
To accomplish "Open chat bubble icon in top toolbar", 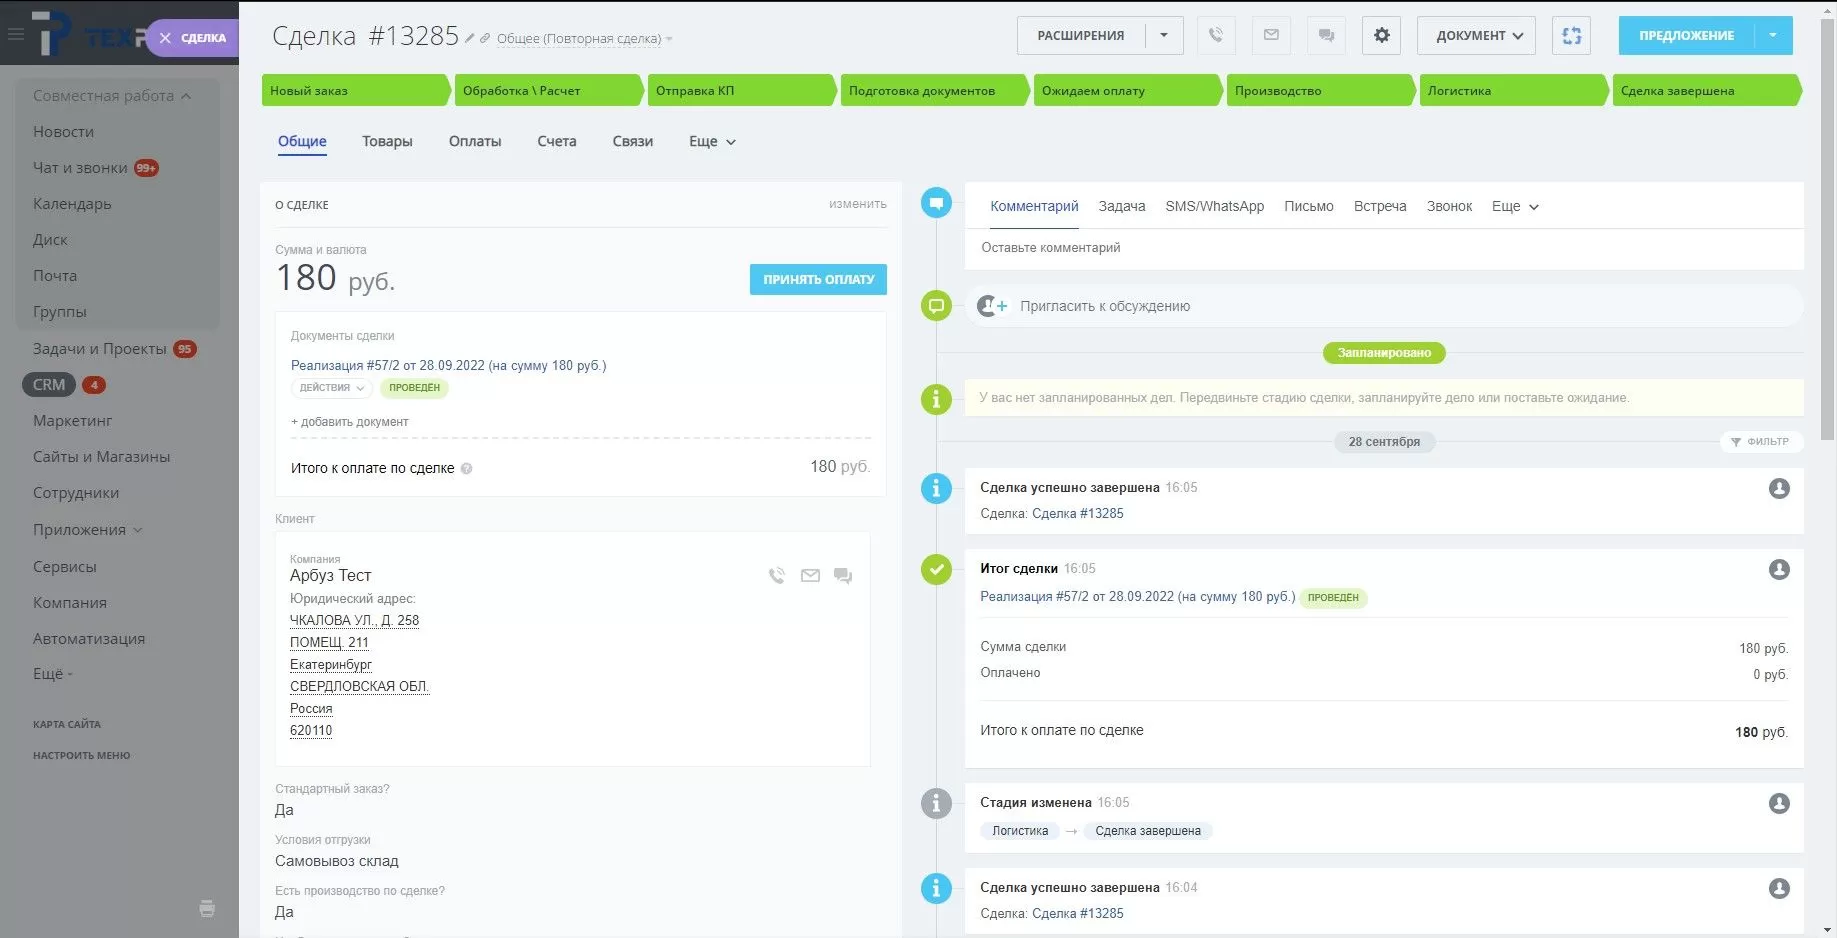I will (1326, 36).
